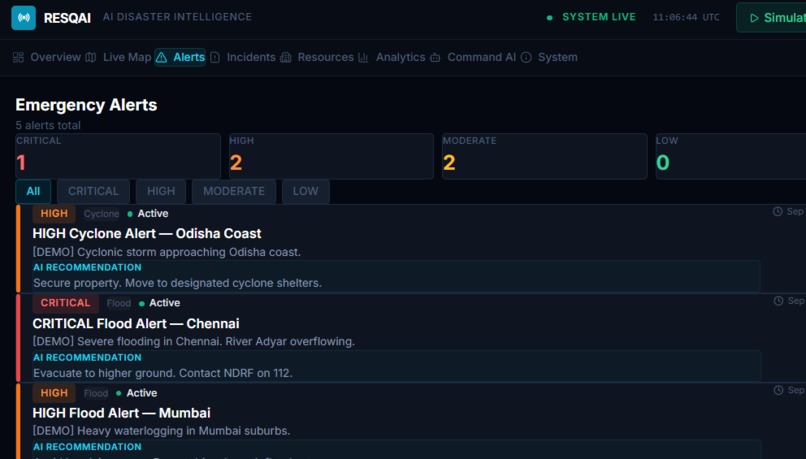806x459 pixels.
Task: Click the CRITICAL count summary card
Action: [x=118, y=156]
